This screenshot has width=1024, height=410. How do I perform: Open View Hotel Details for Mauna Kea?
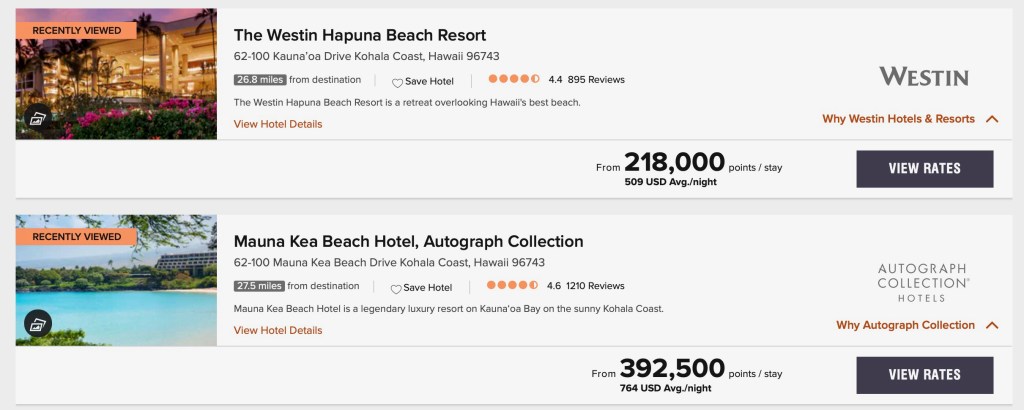278,330
